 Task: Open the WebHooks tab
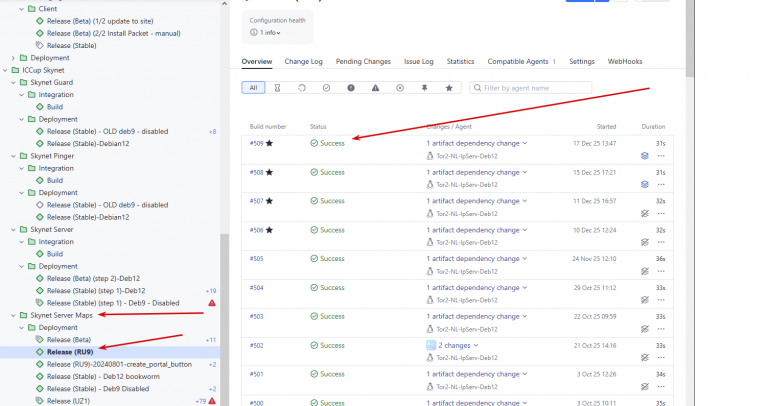[x=625, y=62]
